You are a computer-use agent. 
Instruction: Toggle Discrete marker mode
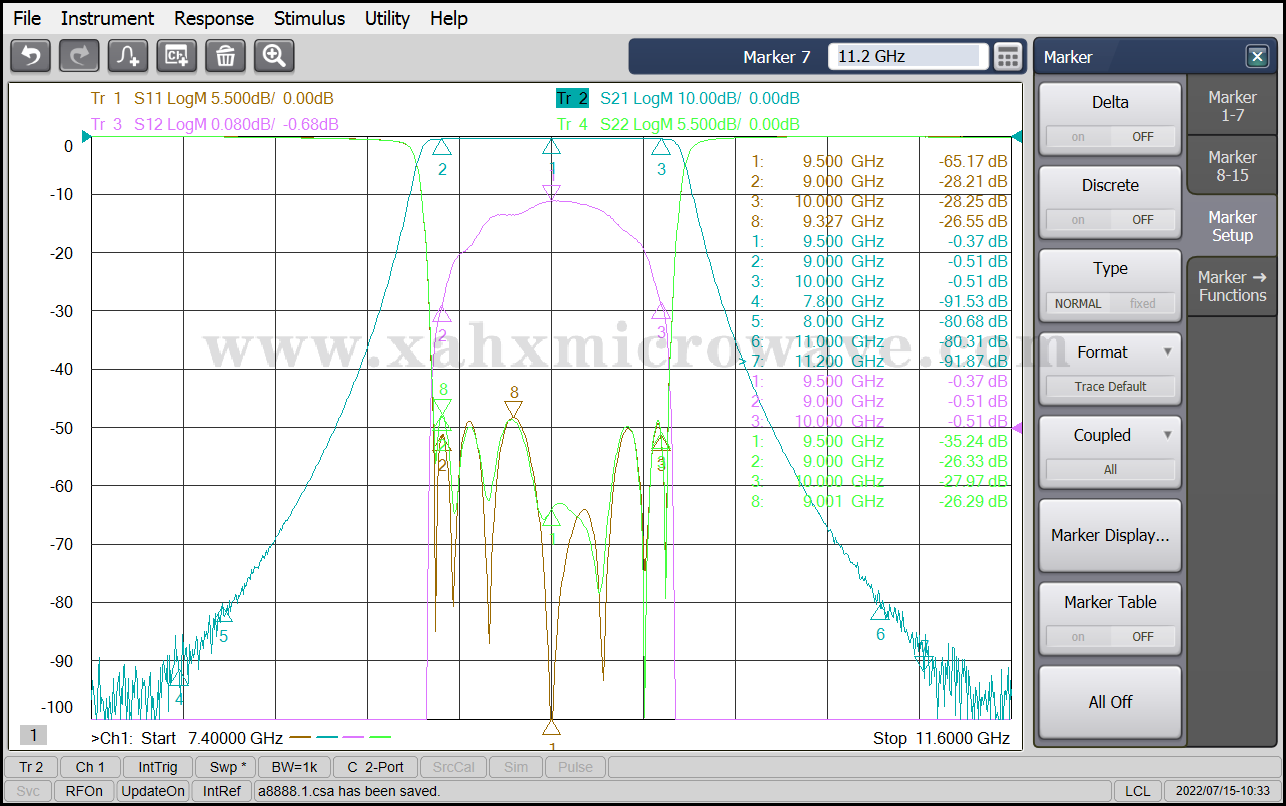click(1110, 202)
